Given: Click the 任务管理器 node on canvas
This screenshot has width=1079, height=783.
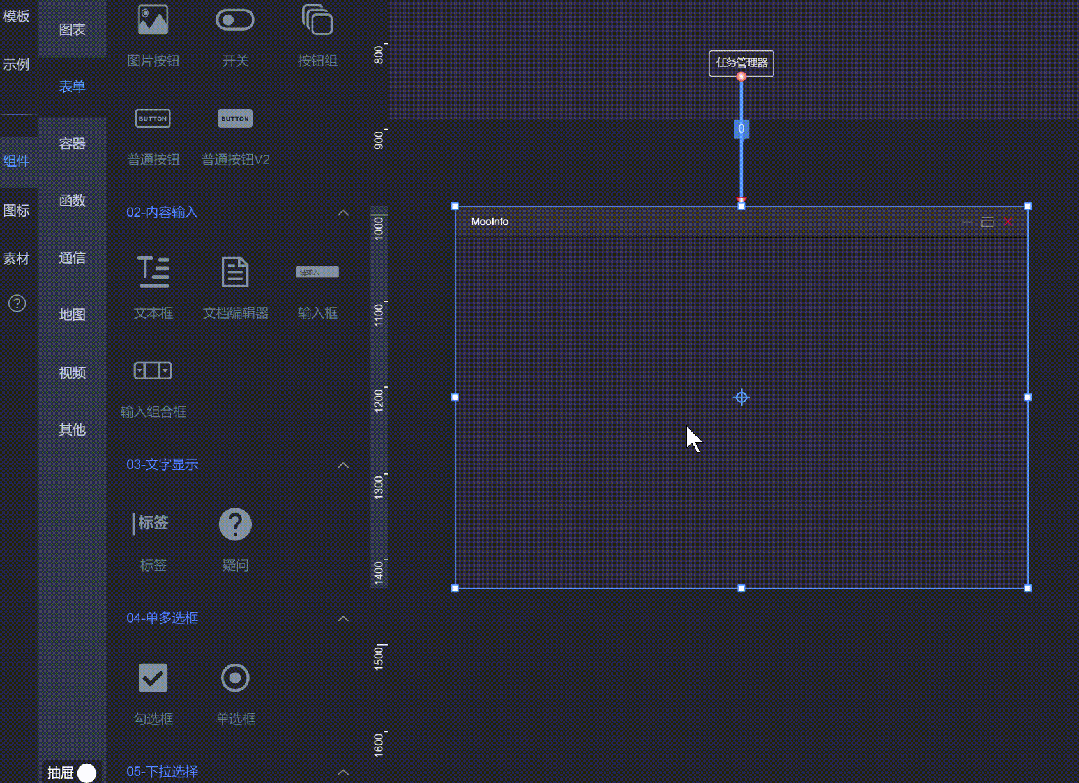Looking at the screenshot, I should point(741,63).
